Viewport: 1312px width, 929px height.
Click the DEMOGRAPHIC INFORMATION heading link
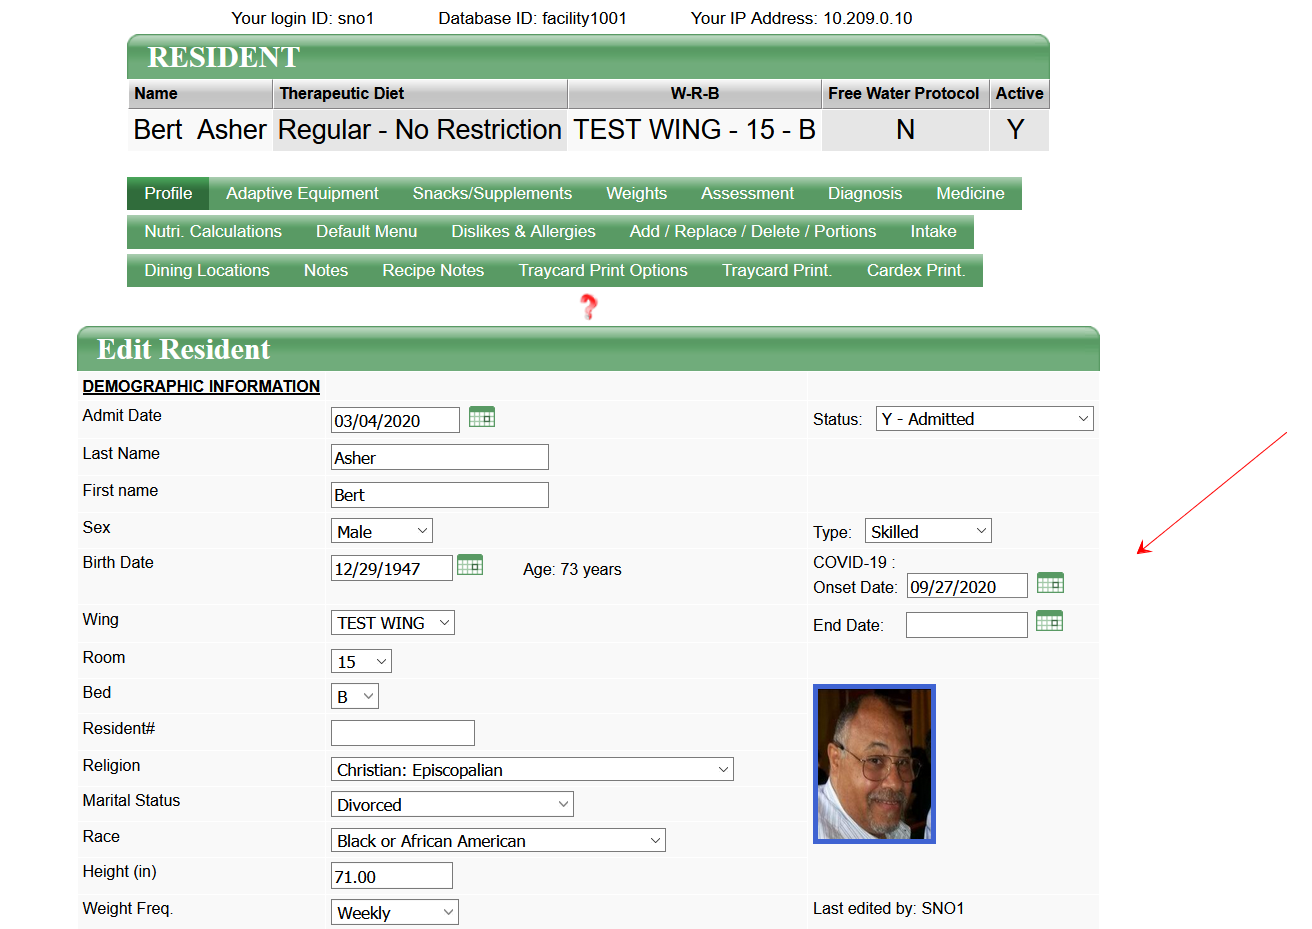[200, 386]
